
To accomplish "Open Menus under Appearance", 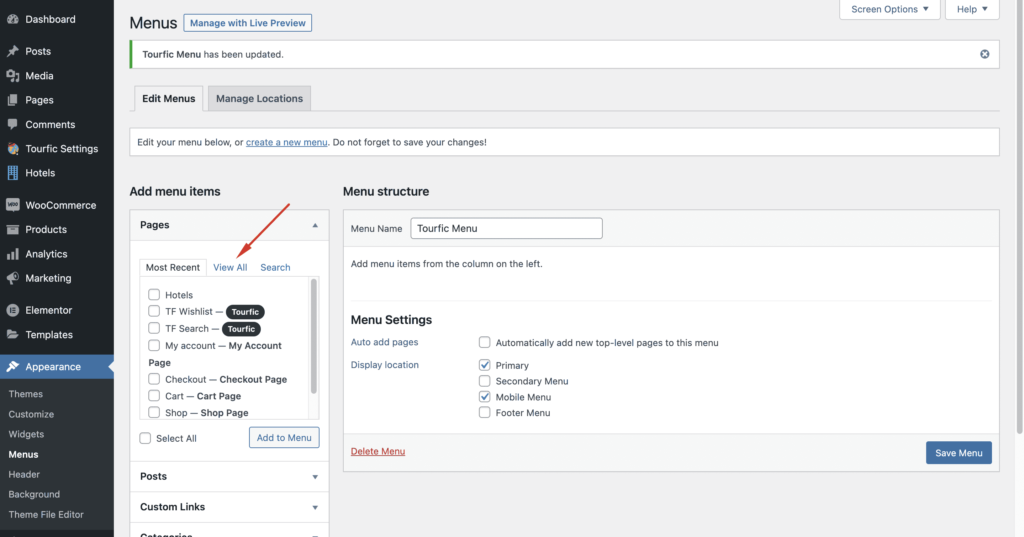I will [24, 454].
